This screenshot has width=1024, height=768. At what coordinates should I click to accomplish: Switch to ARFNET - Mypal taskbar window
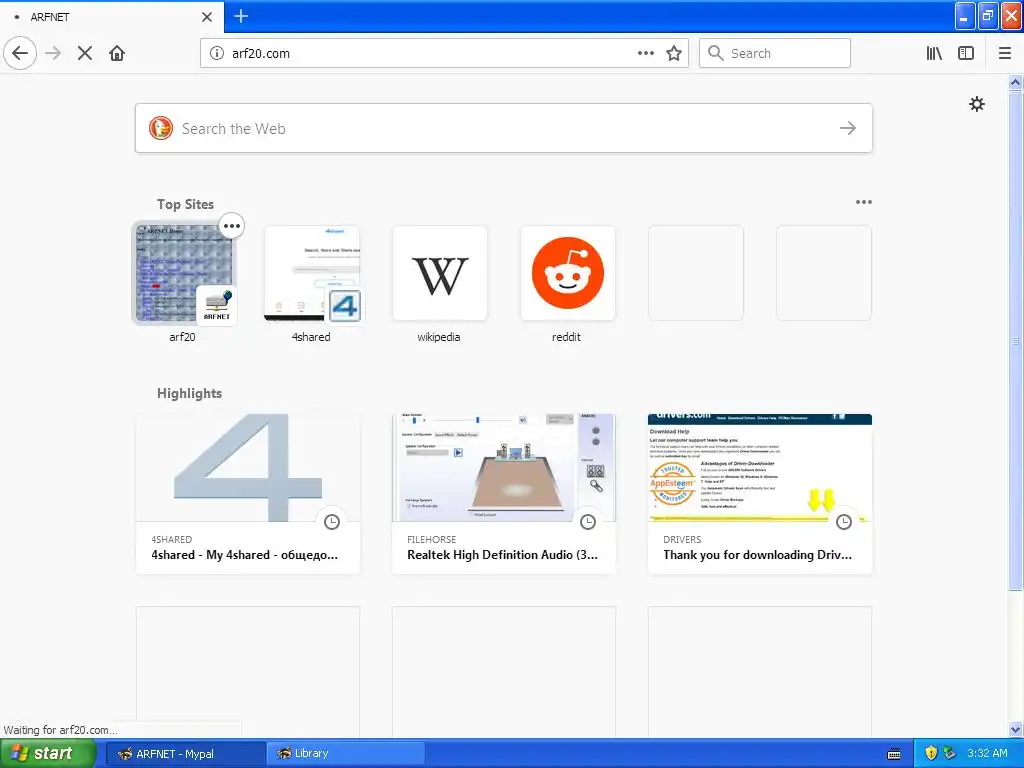coord(185,754)
